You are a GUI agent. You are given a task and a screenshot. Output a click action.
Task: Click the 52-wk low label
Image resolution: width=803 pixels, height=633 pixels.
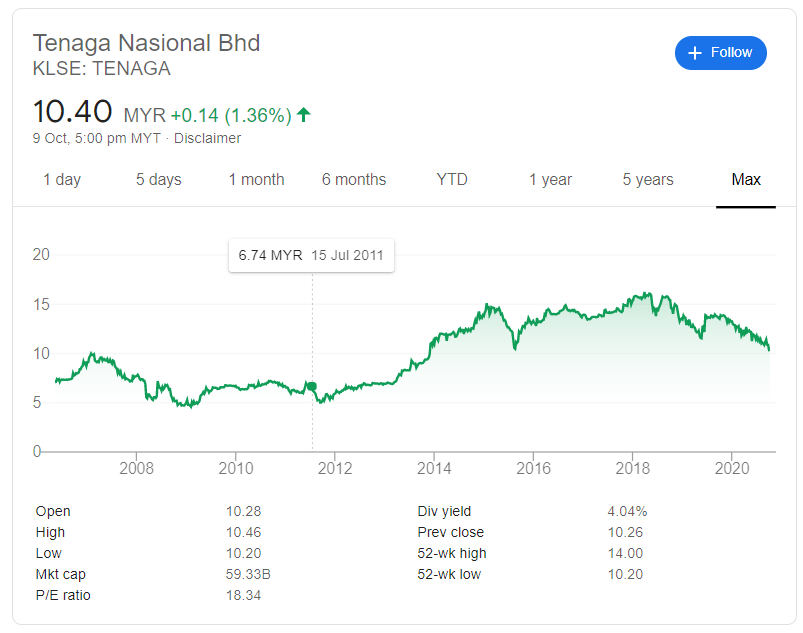point(449,574)
